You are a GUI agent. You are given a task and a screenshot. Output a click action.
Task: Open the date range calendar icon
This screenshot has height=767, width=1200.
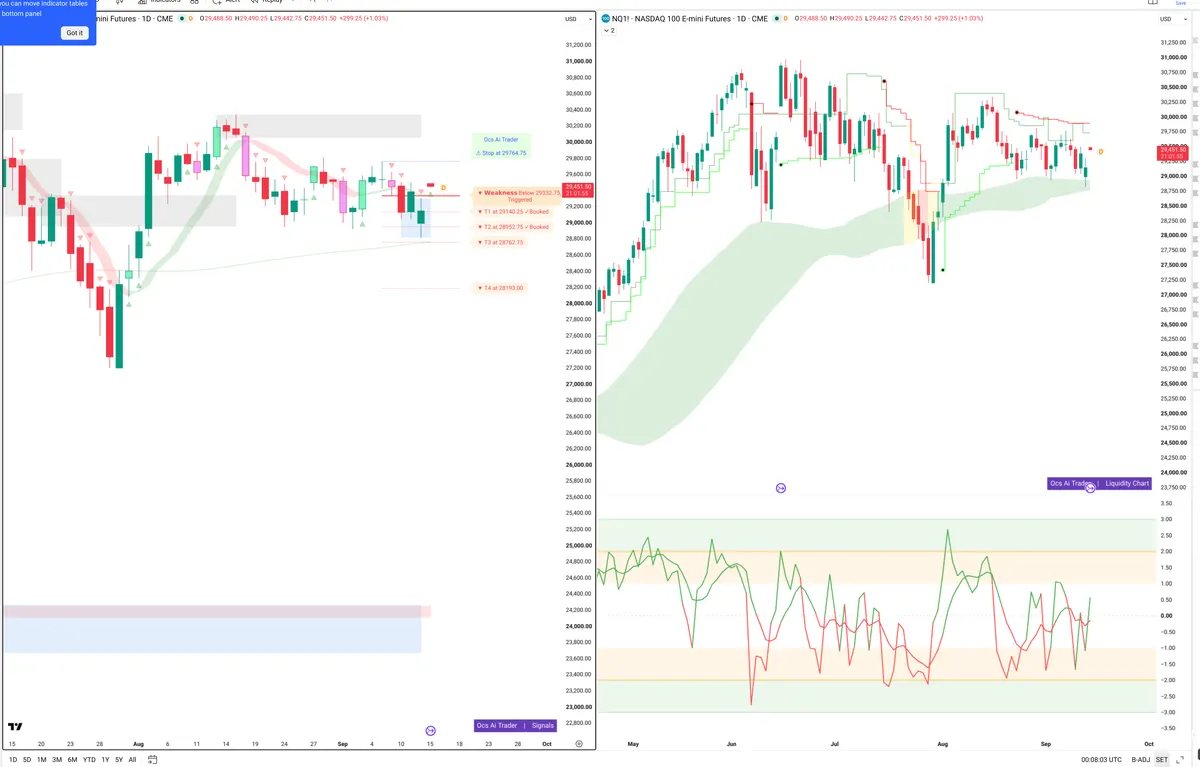[x=152, y=760]
